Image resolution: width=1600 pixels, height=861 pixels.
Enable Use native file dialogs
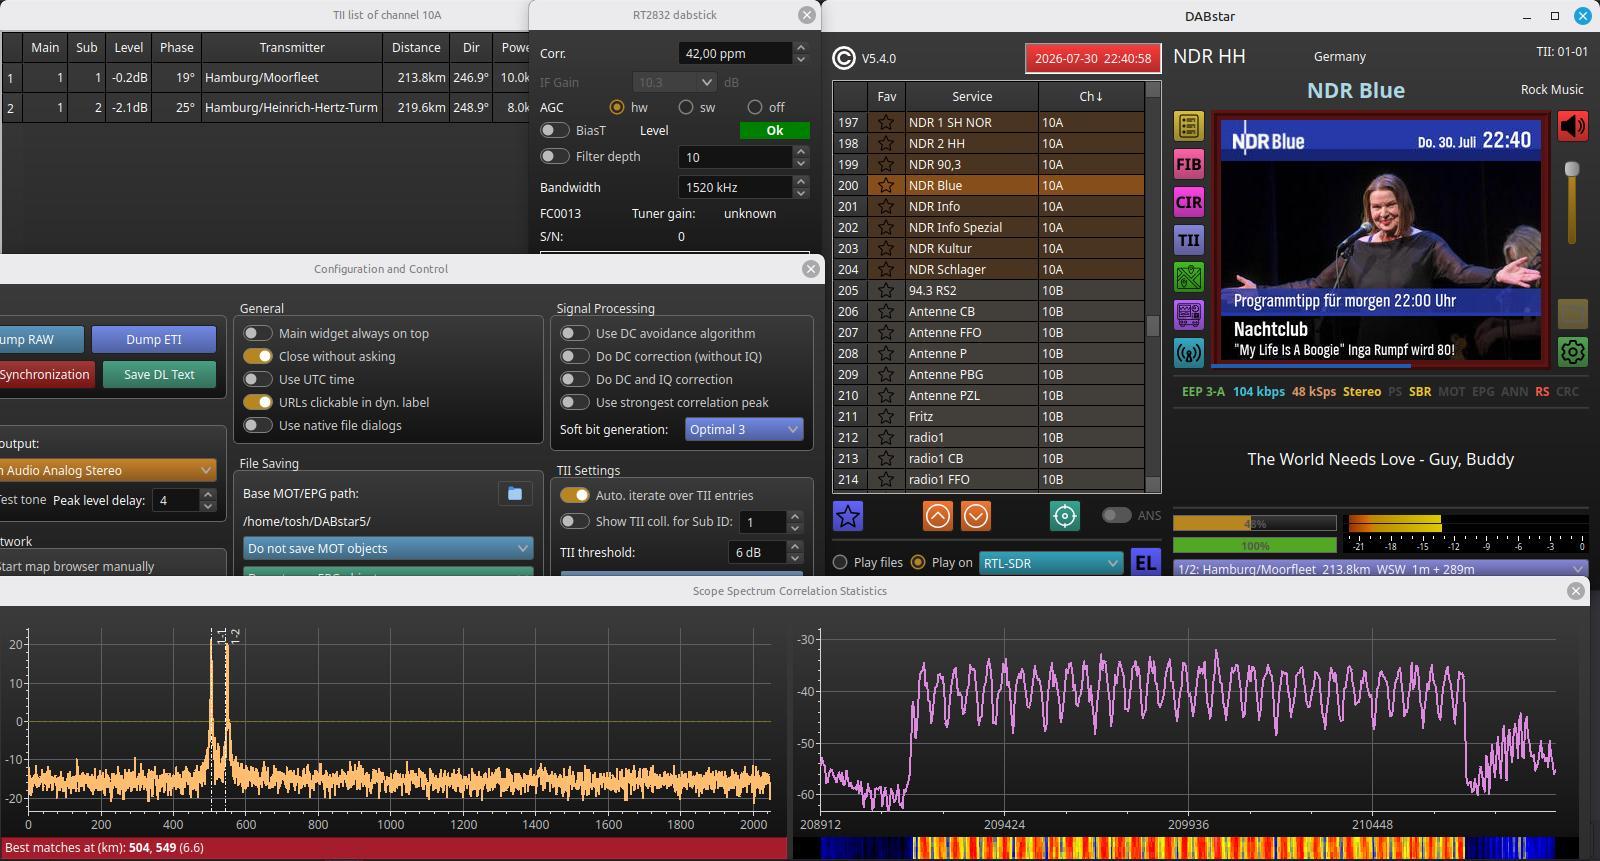(x=258, y=425)
